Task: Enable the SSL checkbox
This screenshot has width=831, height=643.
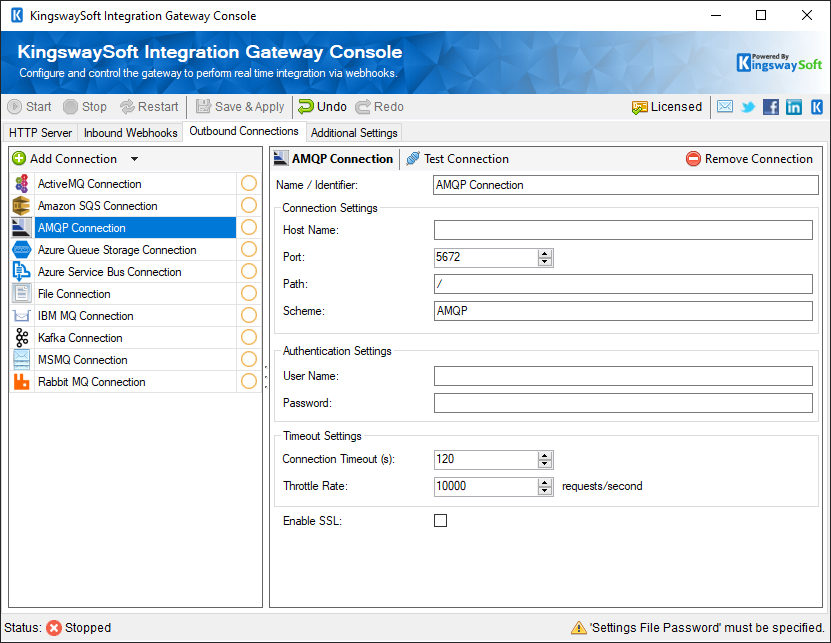Action: [x=440, y=521]
